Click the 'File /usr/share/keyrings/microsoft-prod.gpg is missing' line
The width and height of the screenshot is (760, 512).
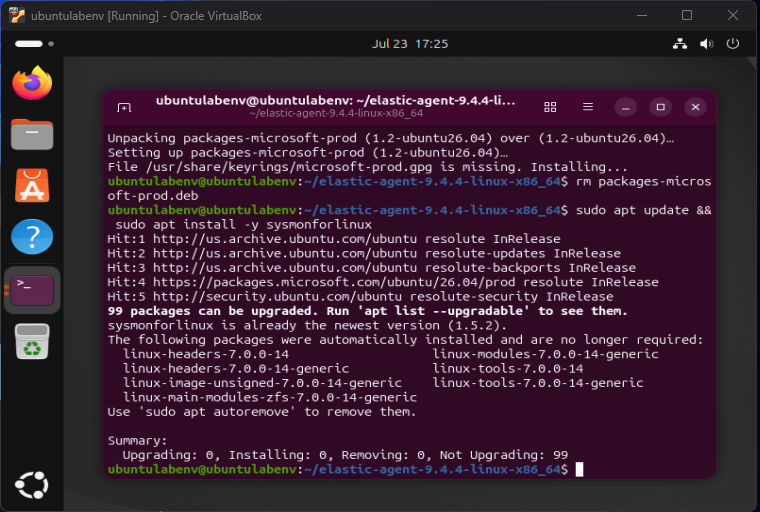click(367, 167)
